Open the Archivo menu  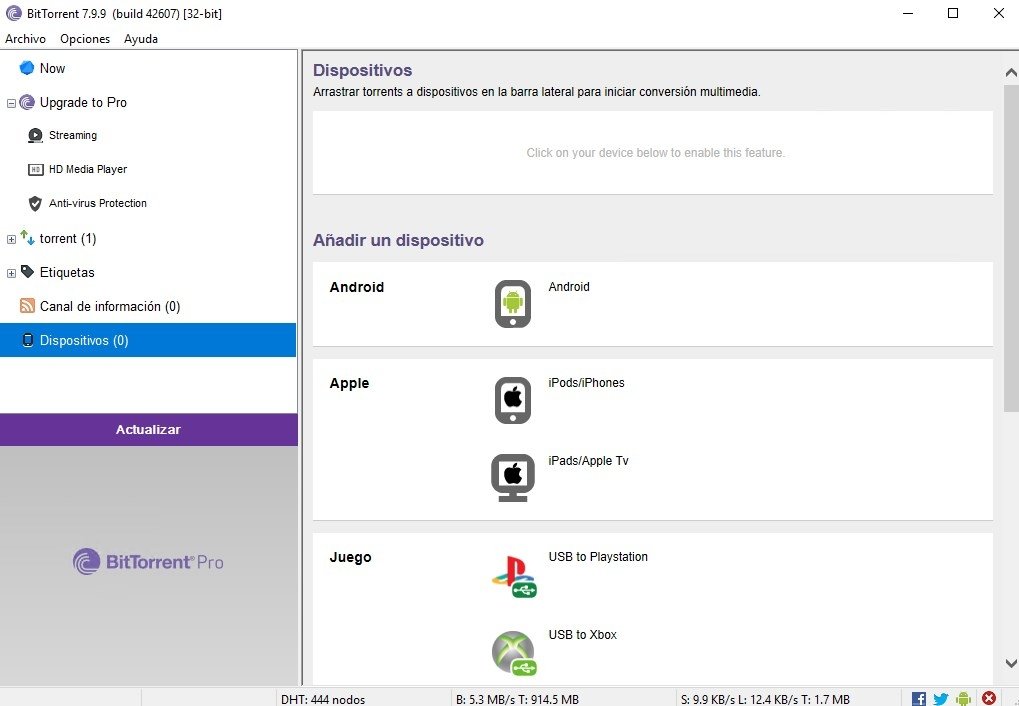25,38
